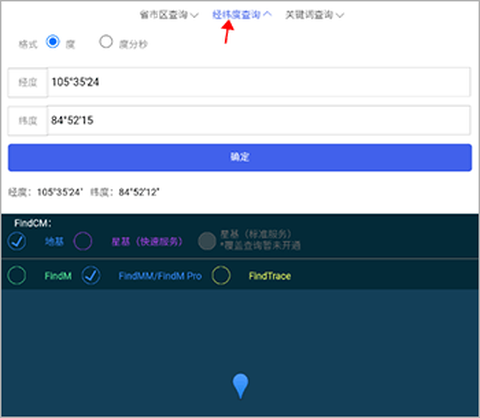Click the 经度 longitude input field

coord(259,82)
